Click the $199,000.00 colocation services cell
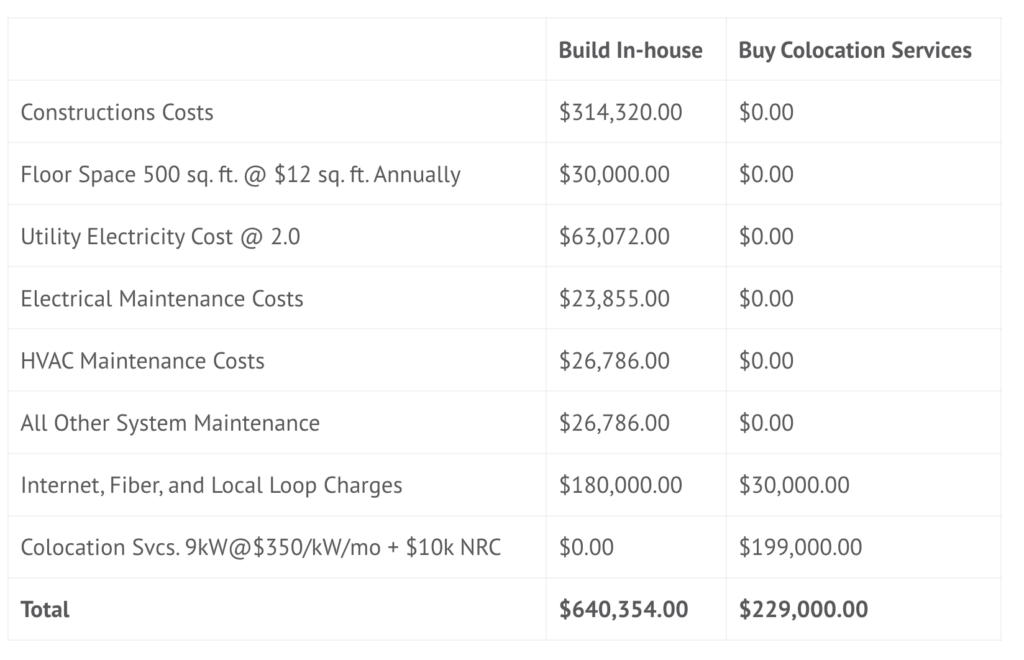 [x=800, y=547]
